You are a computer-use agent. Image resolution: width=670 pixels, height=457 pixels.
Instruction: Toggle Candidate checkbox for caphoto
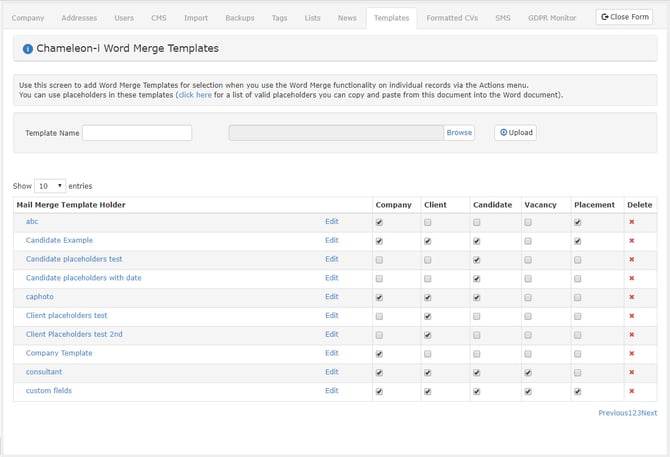(476, 298)
